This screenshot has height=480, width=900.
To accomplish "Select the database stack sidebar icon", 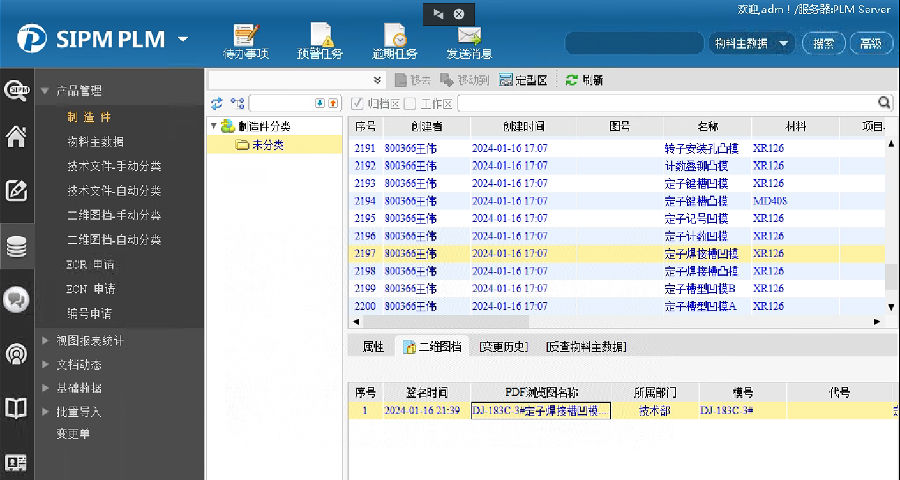I will (x=16, y=246).
